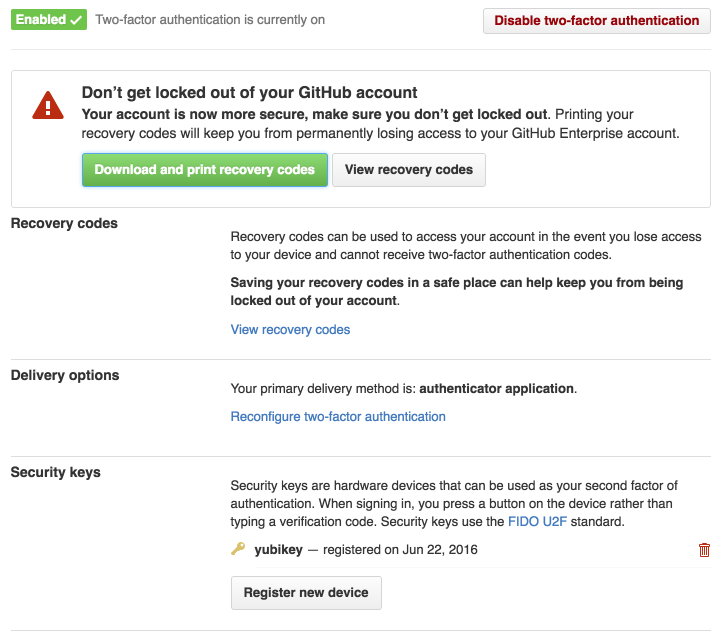Click the Delivery options section heading
Screen dimensions: 723x641
65,375
